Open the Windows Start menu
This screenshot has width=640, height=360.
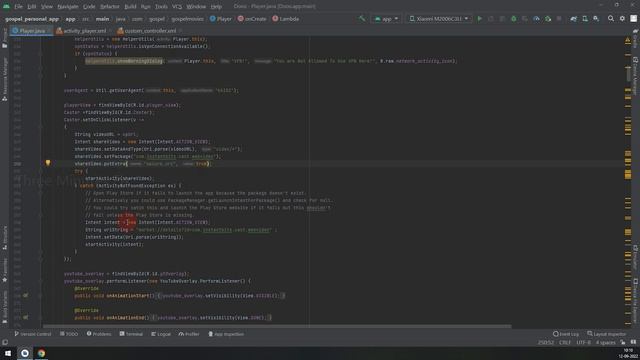pos(8,353)
